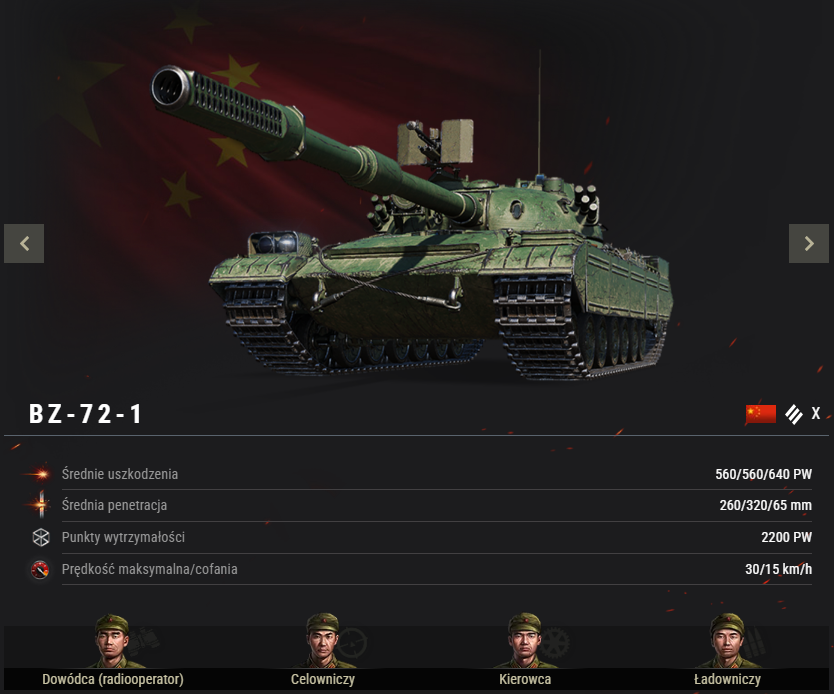Click the heavy tank class icon
Image resolution: width=834 pixels, height=694 pixels.
[794, 414]
